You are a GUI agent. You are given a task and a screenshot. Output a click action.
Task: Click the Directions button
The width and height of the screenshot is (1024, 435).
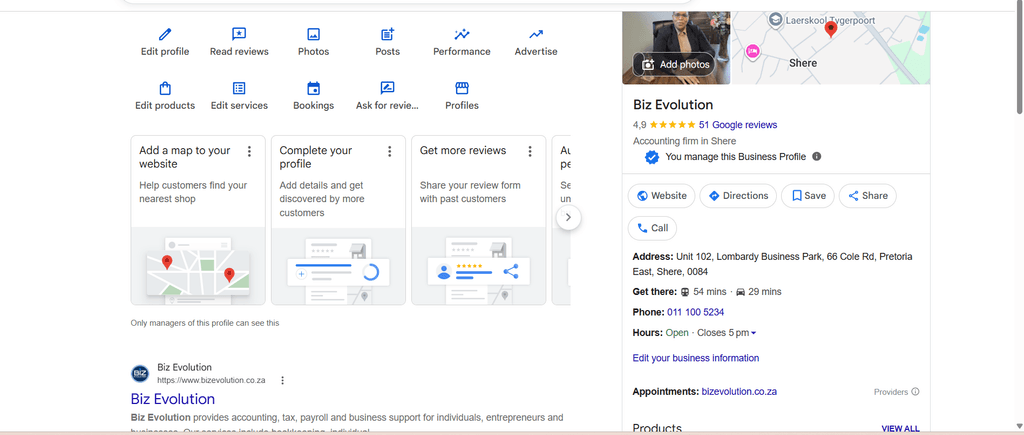tap(738, 195)
